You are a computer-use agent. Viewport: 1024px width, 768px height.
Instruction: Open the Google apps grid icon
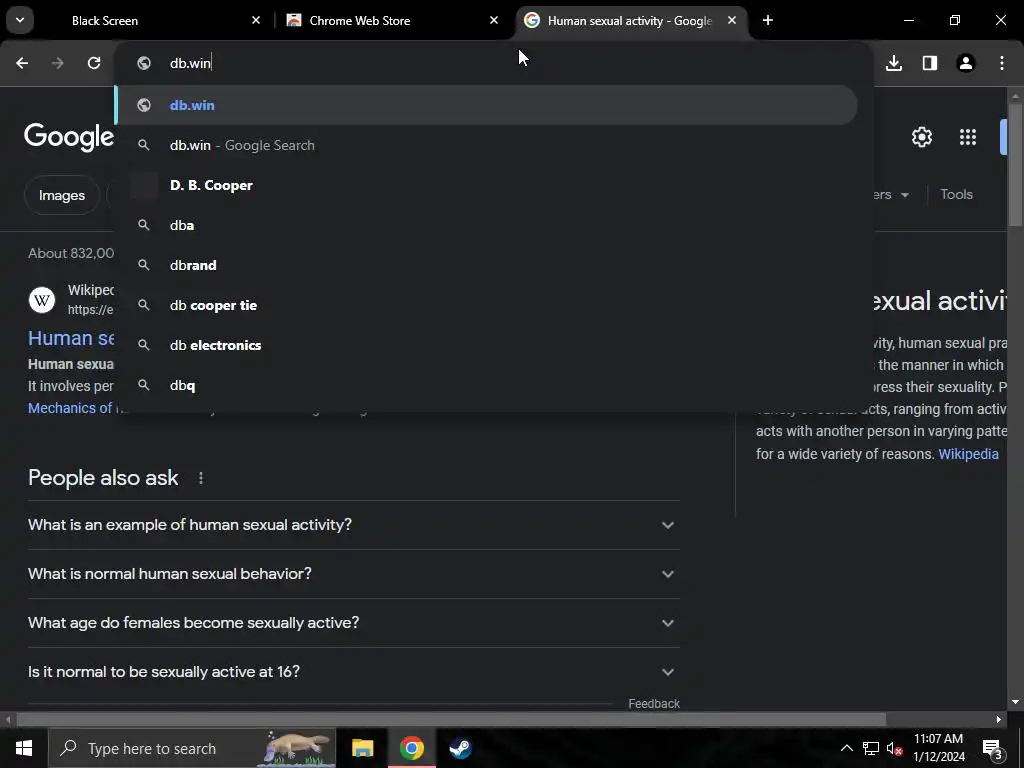968,137
